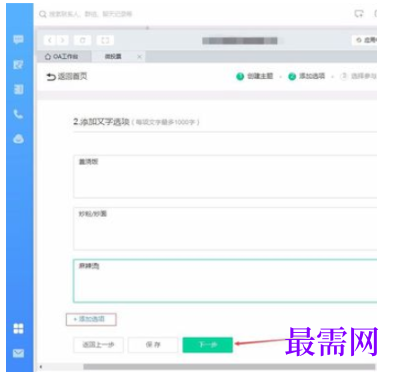Click the second option text box 炒粉/炒面
The height and width of the screenshot is (373, 397).
225,229
